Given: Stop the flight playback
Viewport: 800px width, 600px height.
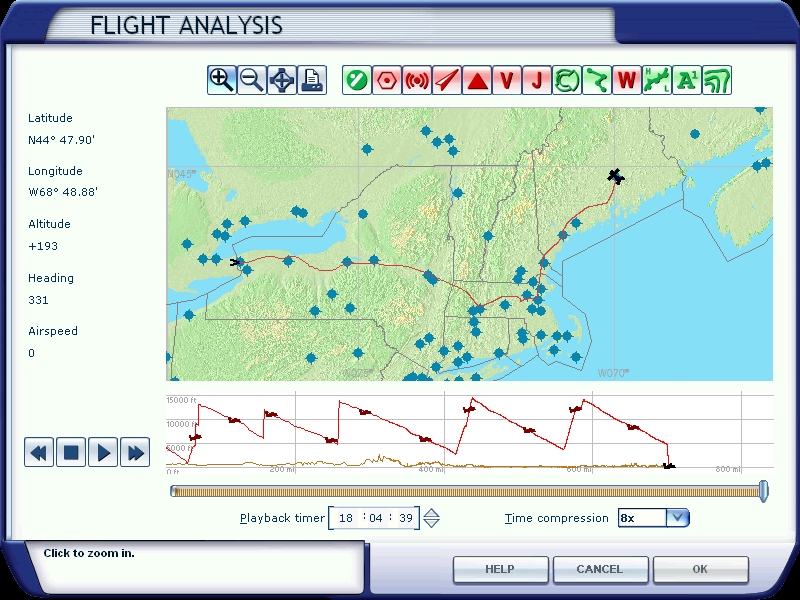Looking at the screenshot, I should (x=71, y=452).
